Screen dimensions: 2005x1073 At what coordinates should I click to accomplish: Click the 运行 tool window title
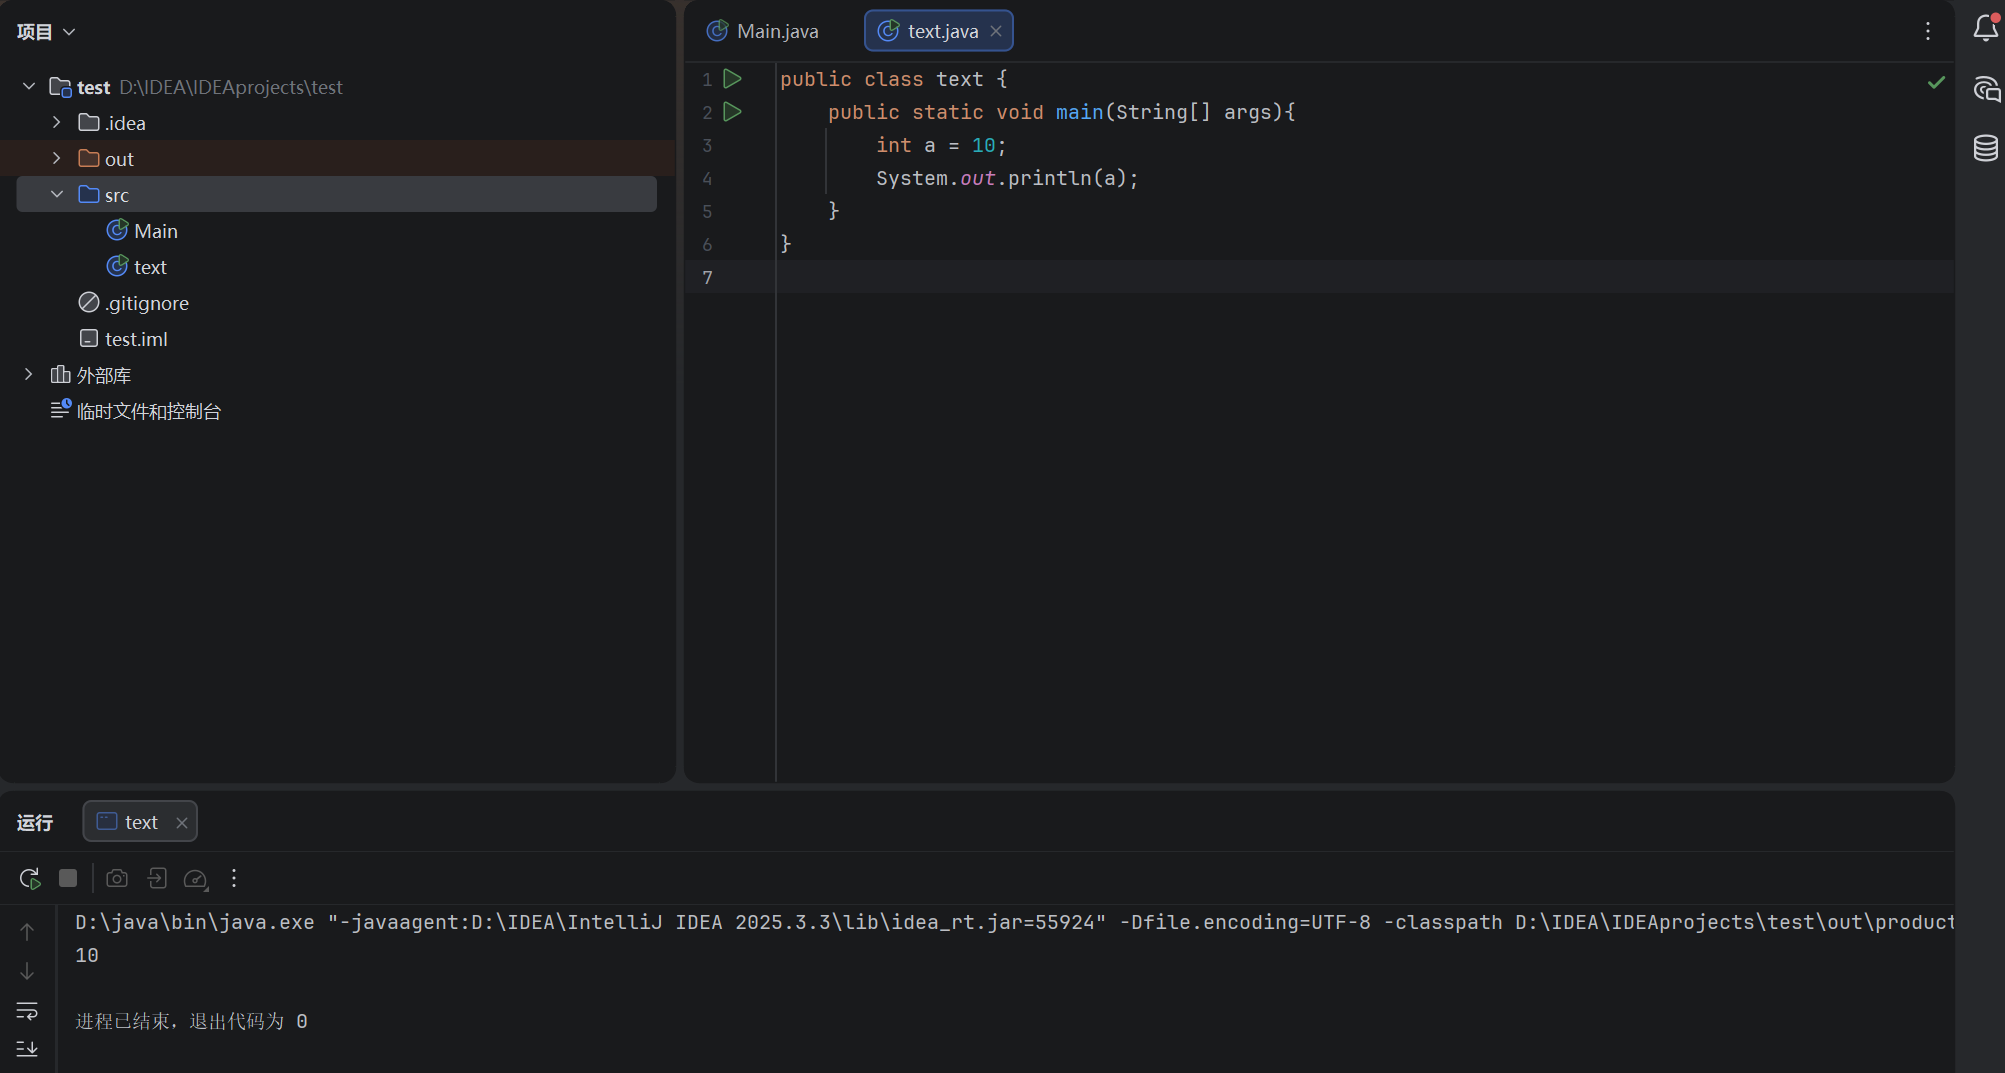35,823
